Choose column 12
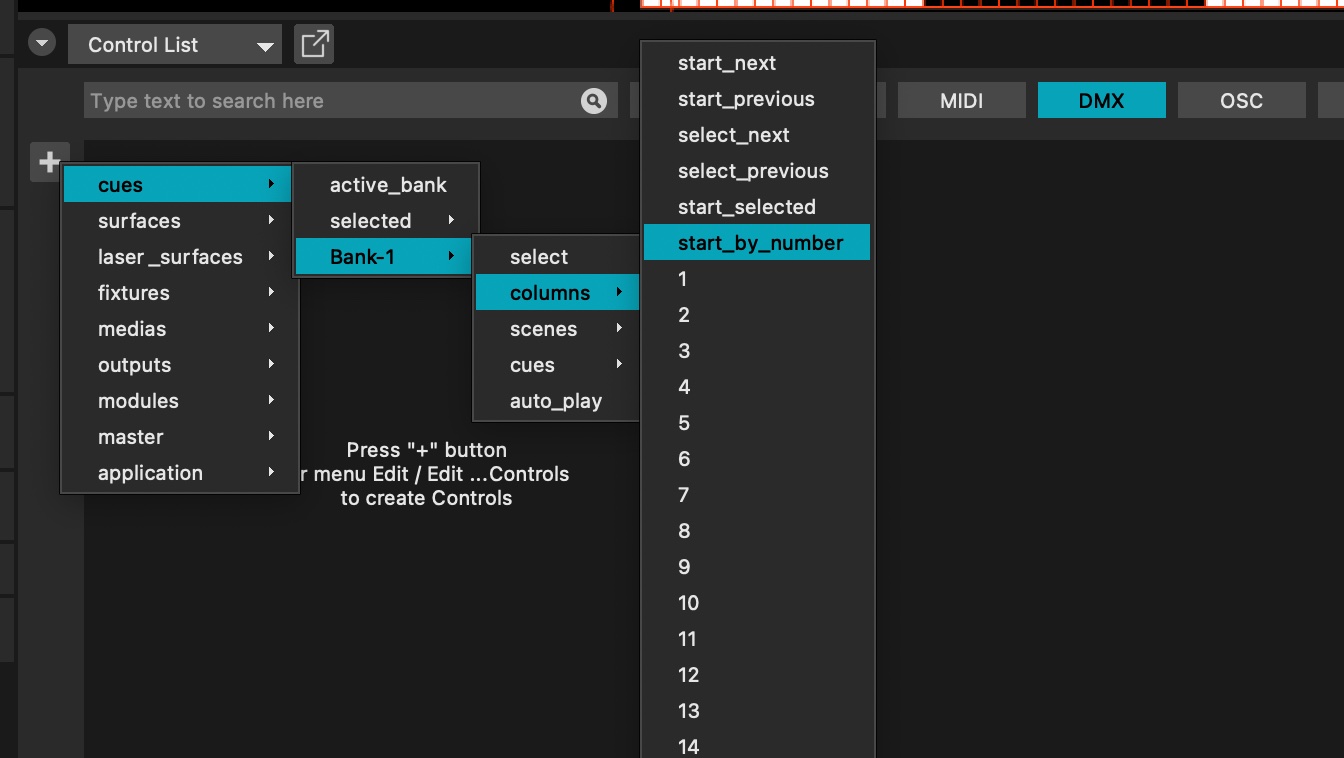The image size is (1344, 758). tap(757, 675)
